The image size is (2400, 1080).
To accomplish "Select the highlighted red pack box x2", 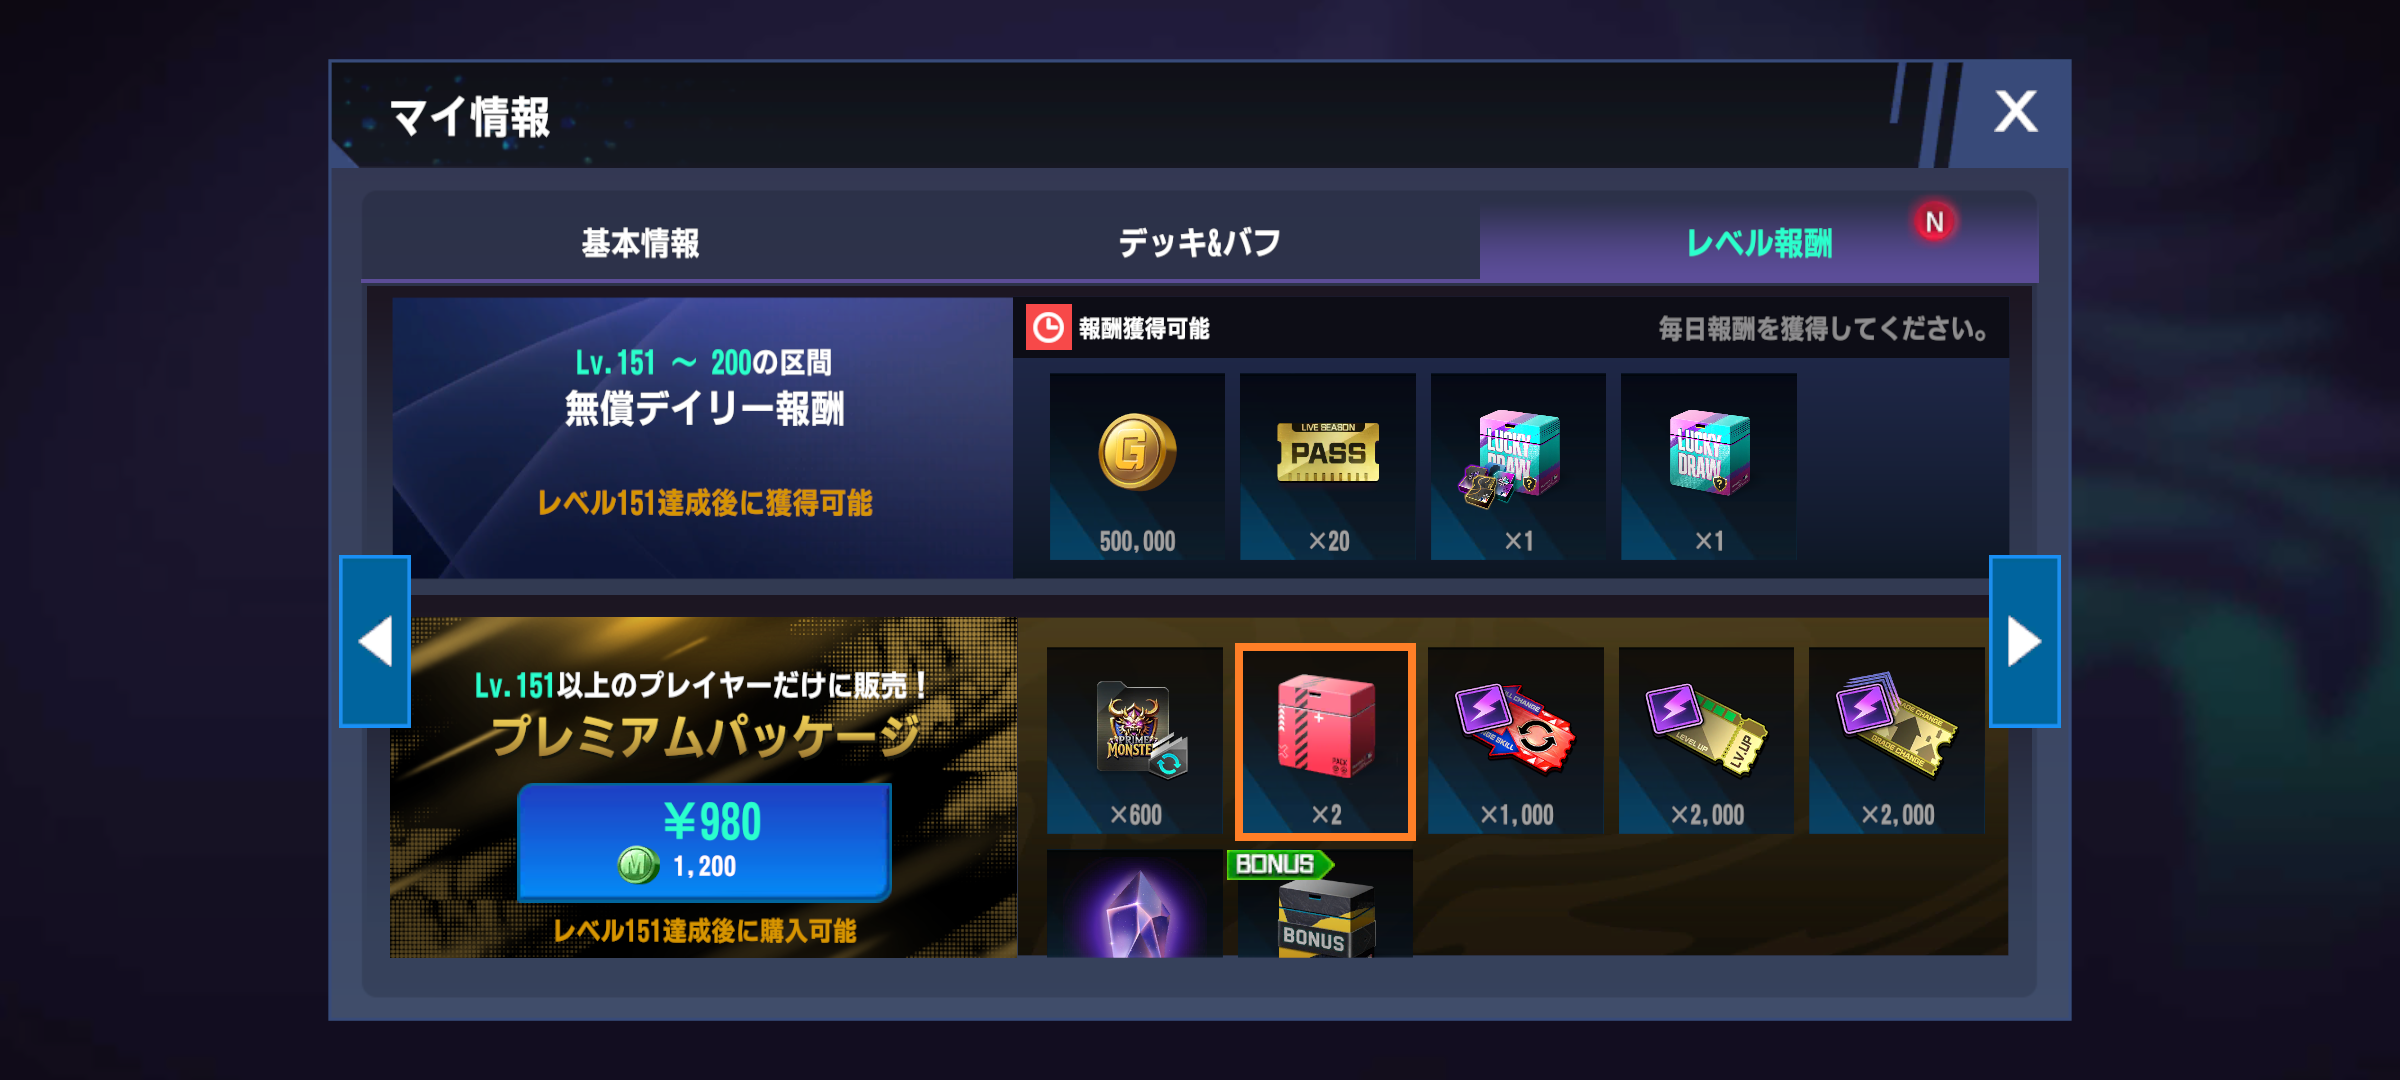I will tap(1325, 741).
